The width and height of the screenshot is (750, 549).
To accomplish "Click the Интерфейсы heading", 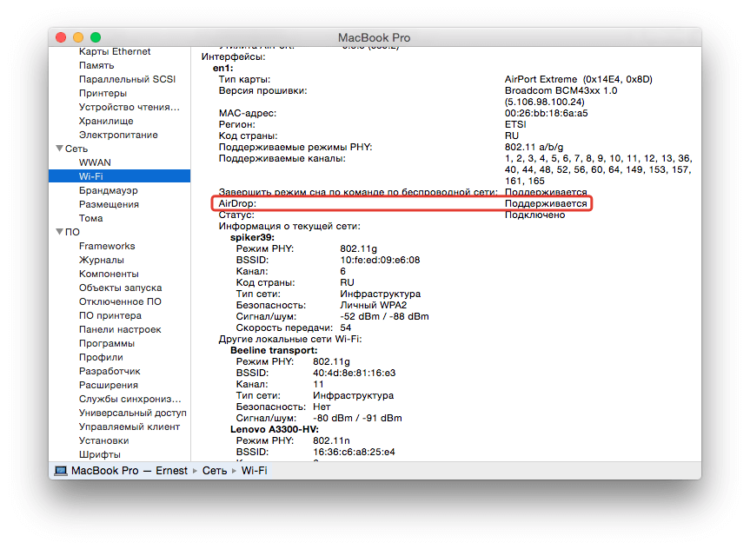I will tap(233, 57).
